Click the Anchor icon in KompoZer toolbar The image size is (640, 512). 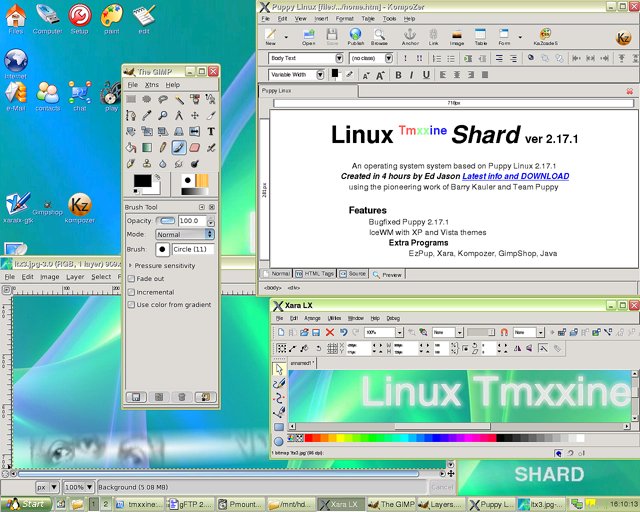tap(410, 36)
